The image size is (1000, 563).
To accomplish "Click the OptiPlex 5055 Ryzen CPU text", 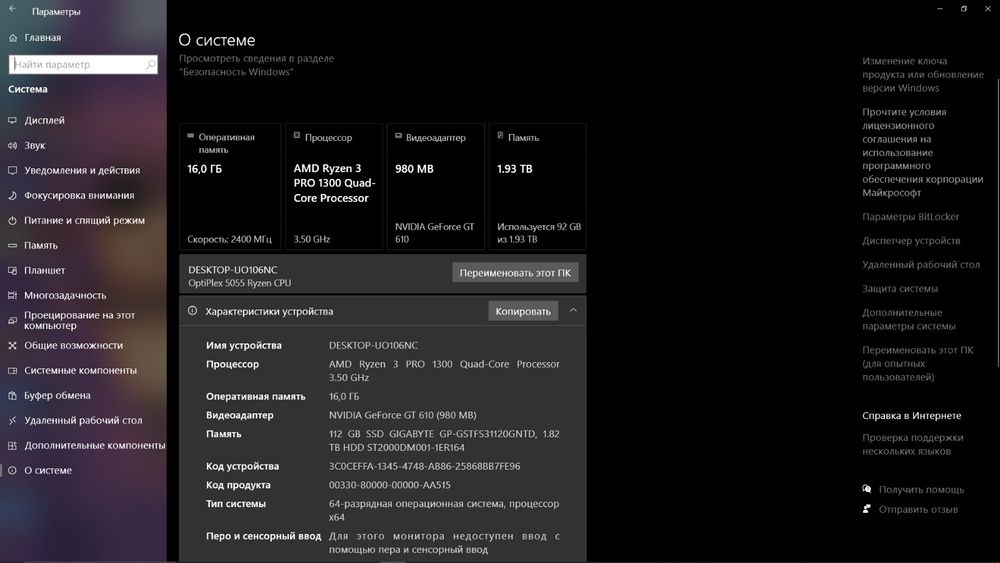I will point(239,283).
